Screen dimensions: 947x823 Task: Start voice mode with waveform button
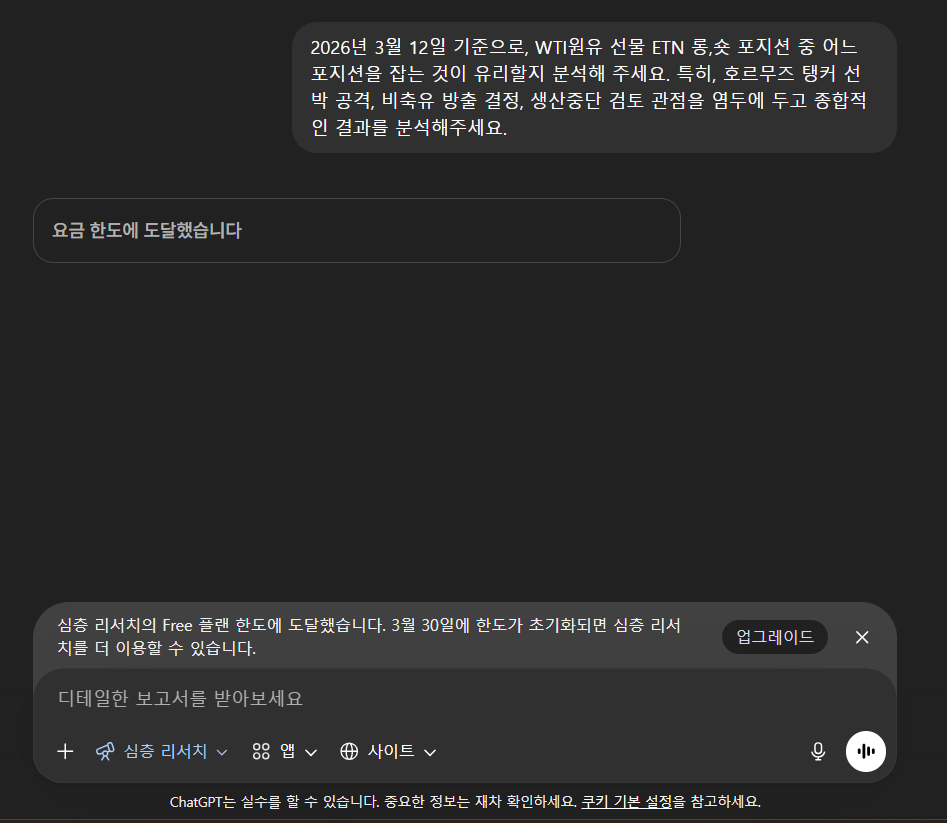[x=865, y=752]
